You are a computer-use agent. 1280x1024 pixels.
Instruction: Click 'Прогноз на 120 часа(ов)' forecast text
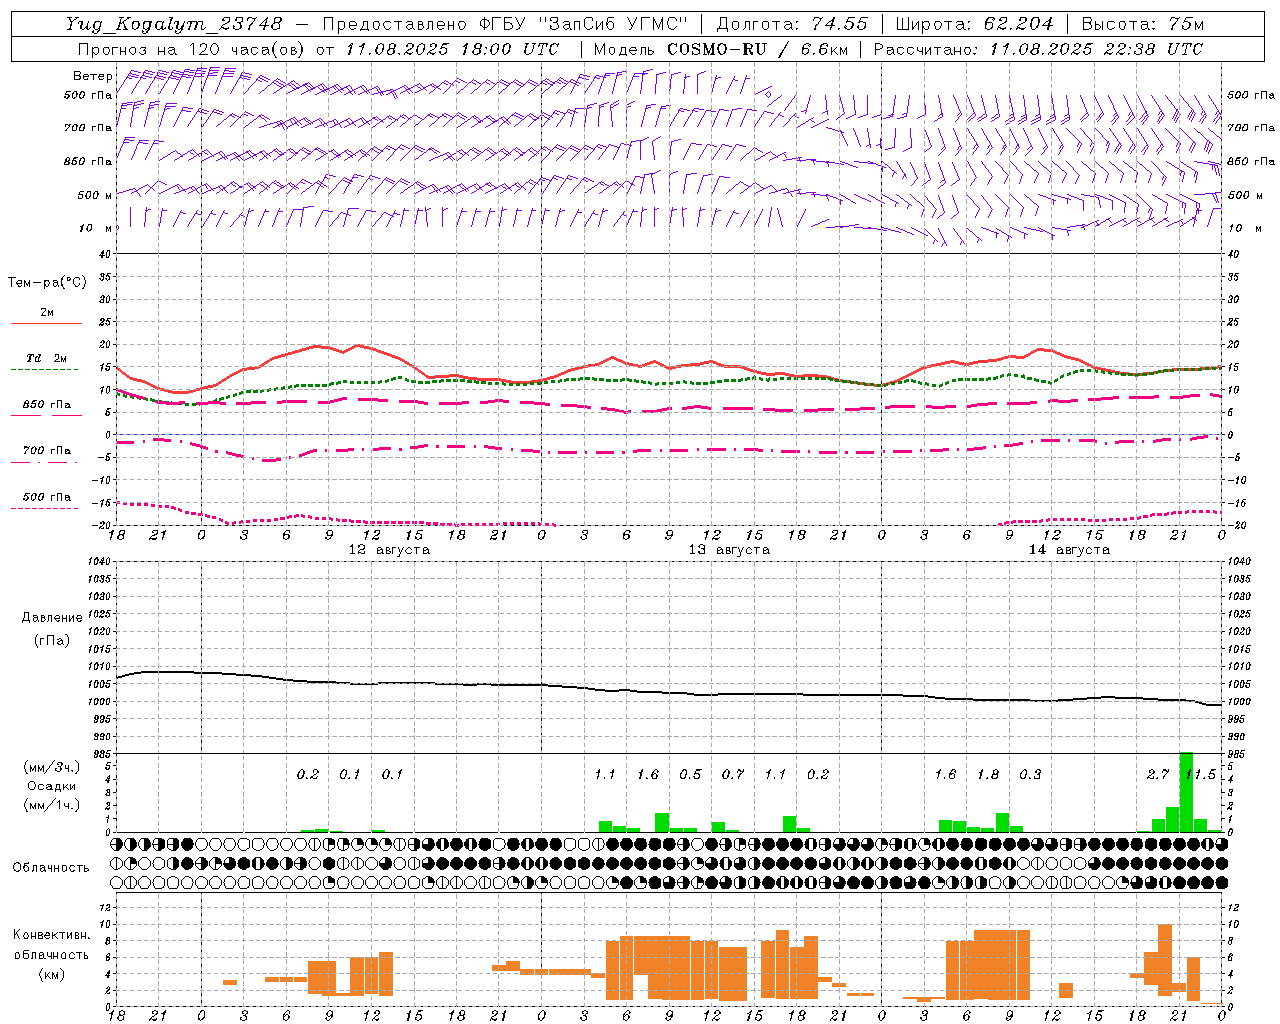tap(193, 49)
